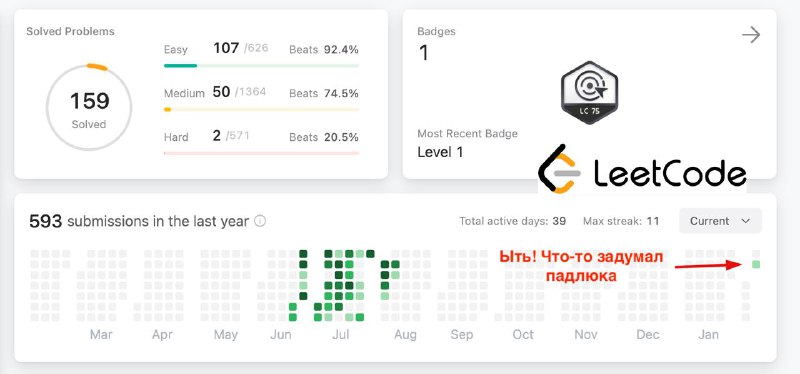Click the Medium 50 solved count

[x=221, y=92]
